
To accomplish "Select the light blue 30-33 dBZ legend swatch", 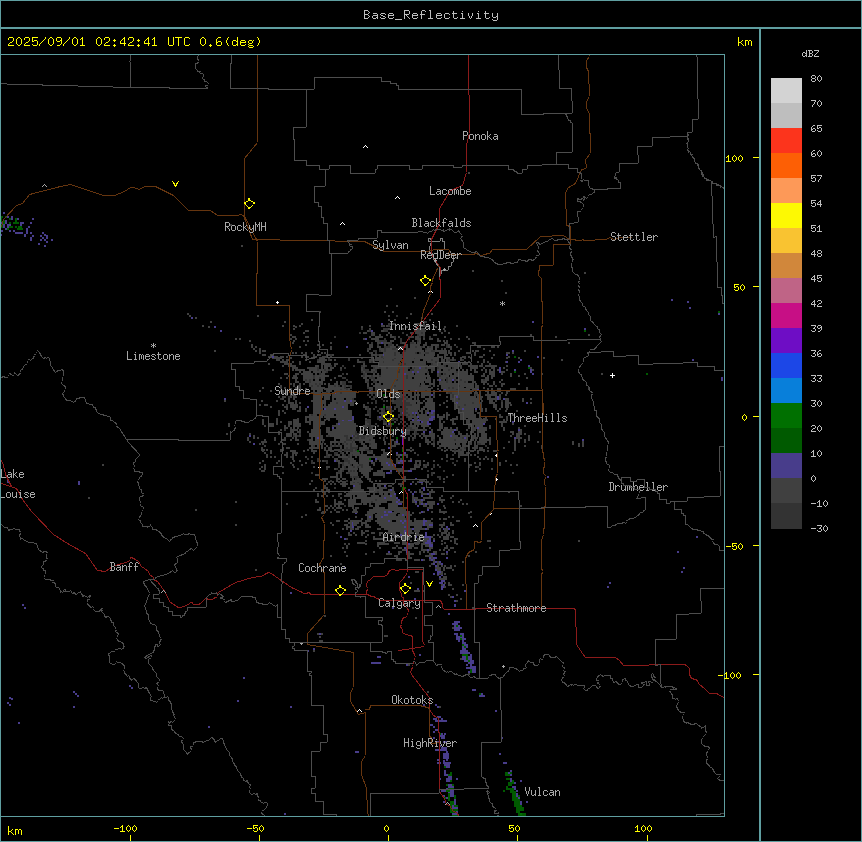I will (786, 391).
